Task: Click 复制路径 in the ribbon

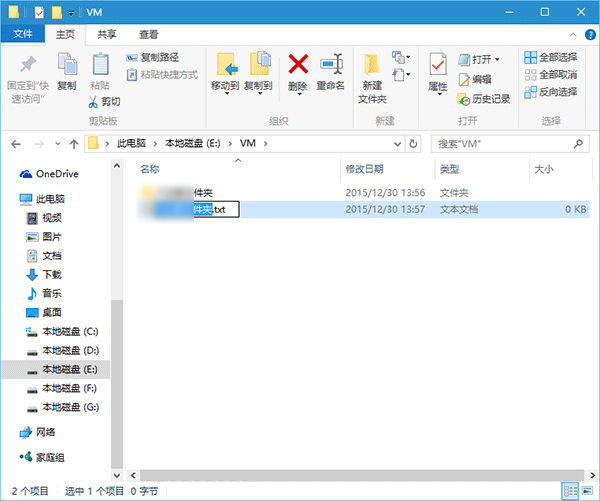Action: pos(152,57)
